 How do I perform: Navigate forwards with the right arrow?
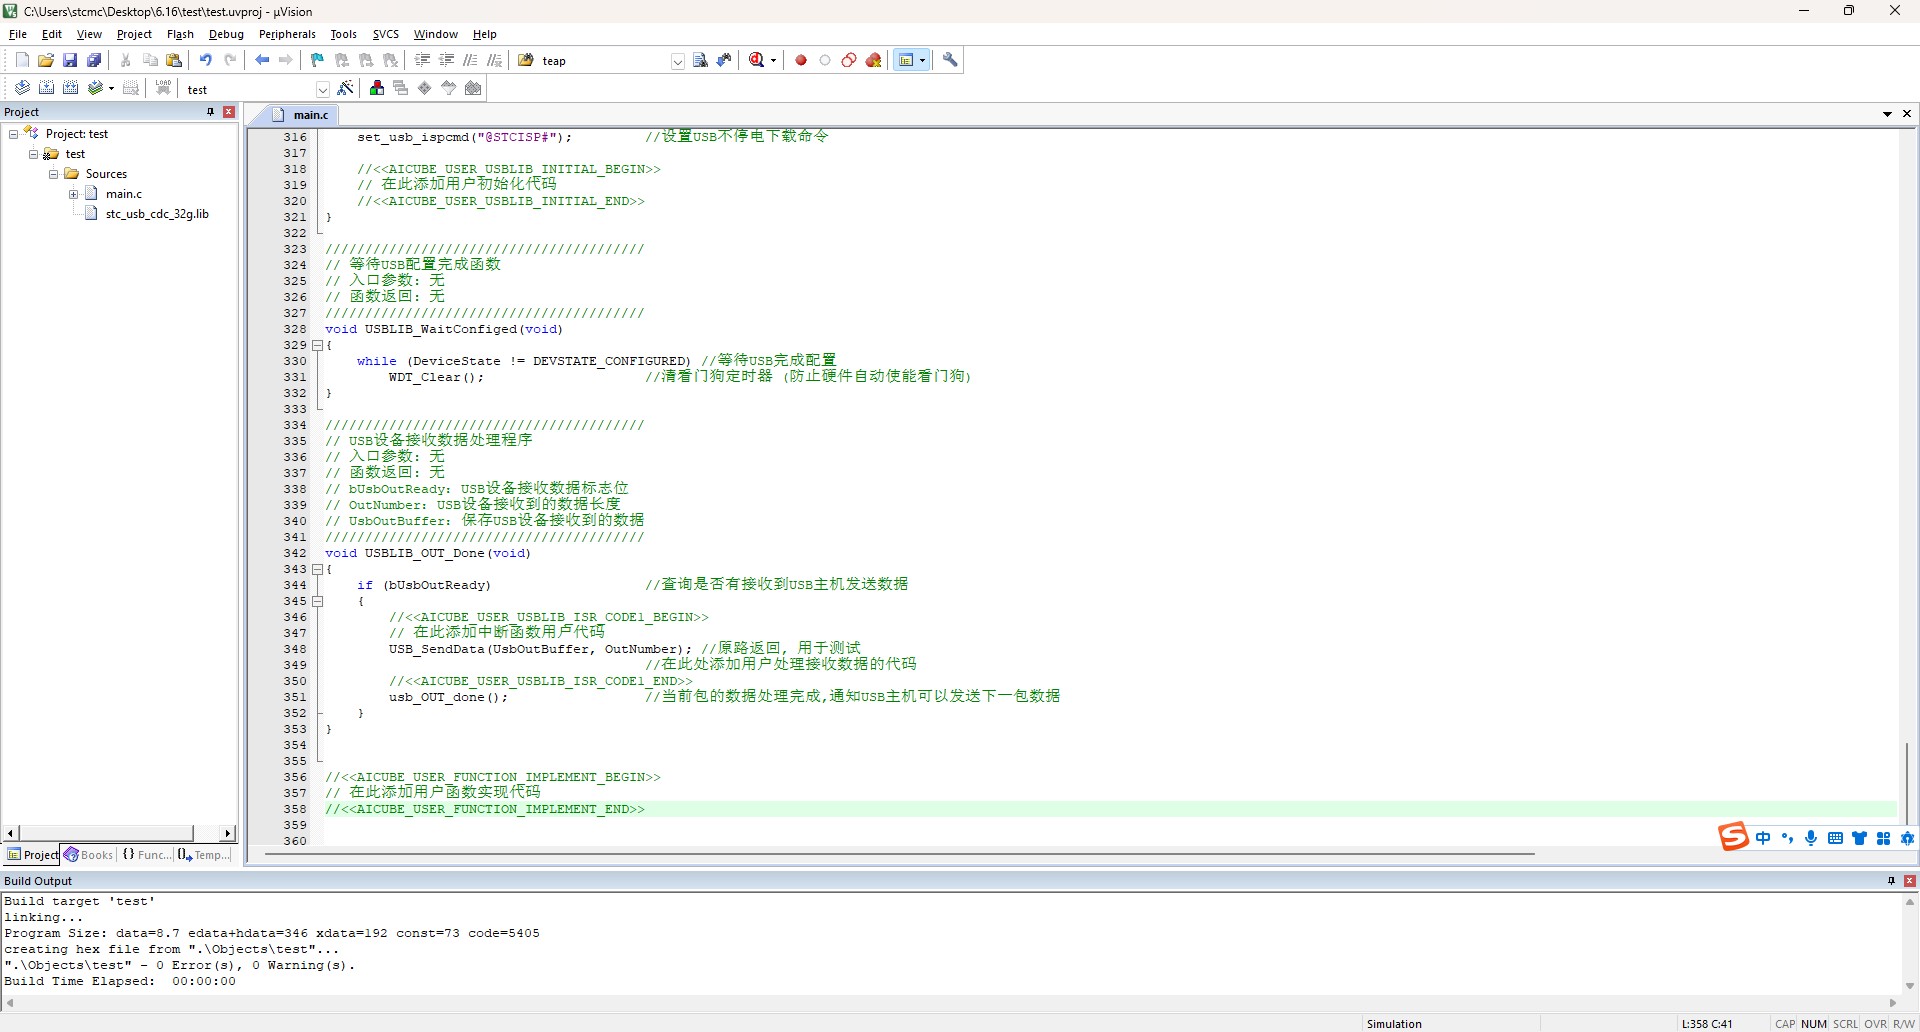pos(286,60)
